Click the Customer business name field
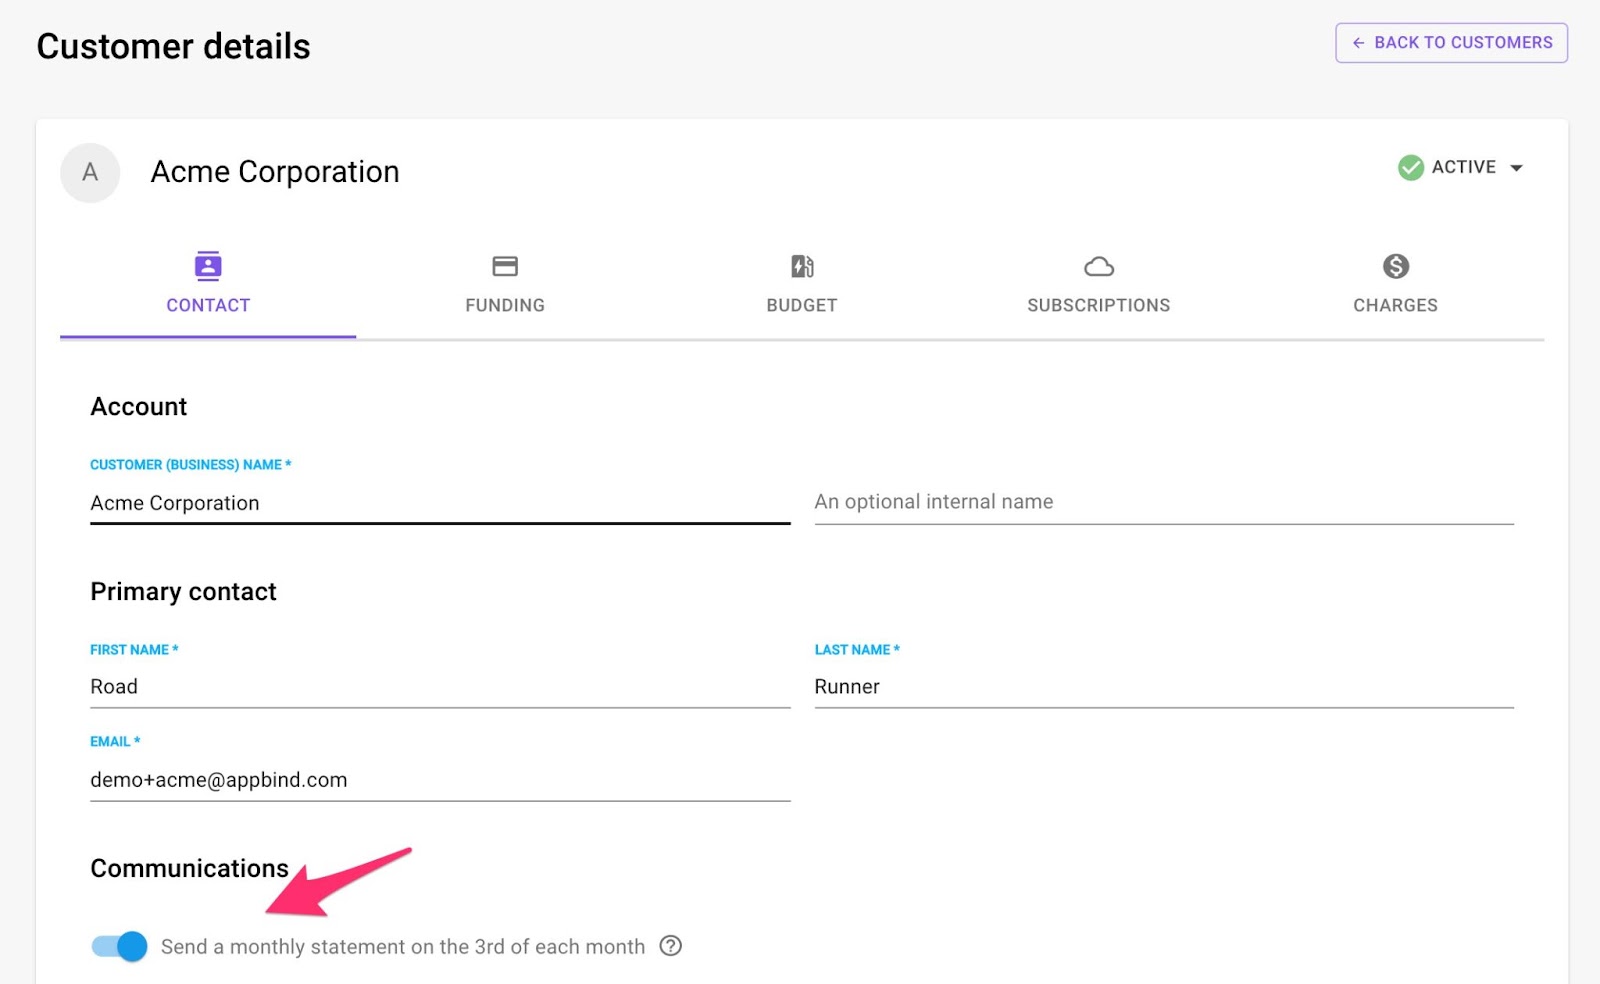Image resolution: width=1600 pixels, height=984 pixels. click(x=440, y=503)
